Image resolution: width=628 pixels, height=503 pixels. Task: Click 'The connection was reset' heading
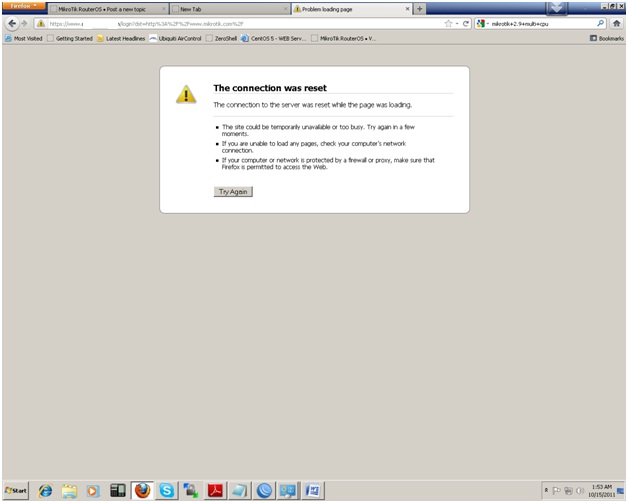(x=270, y=88)
